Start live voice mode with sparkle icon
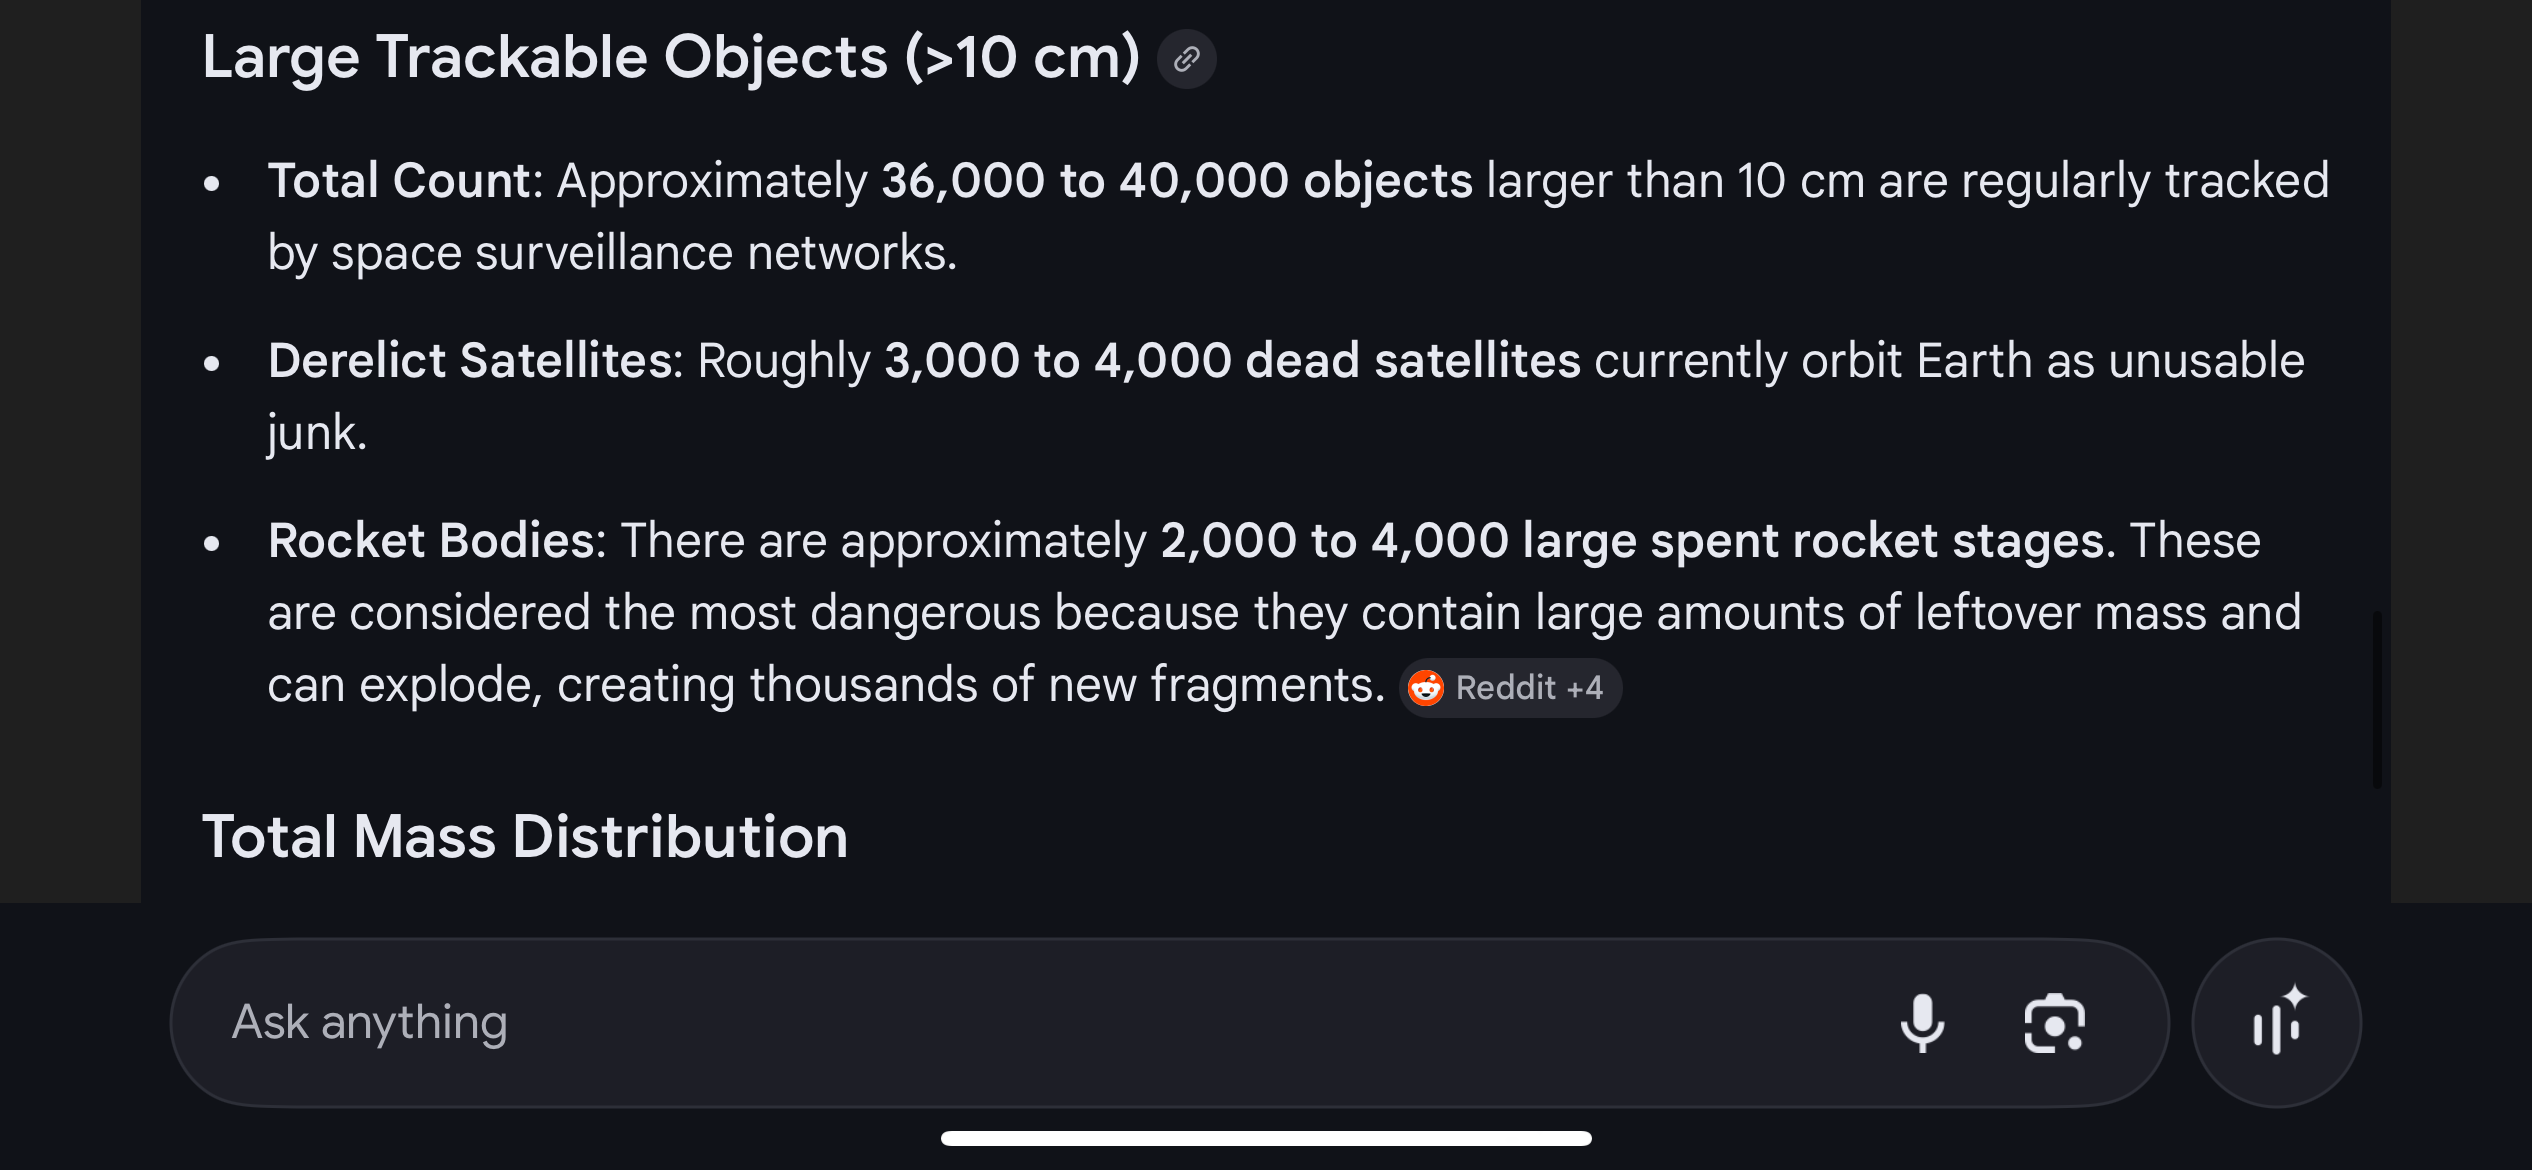2532x1170 pixels. coord(2276,1023)
